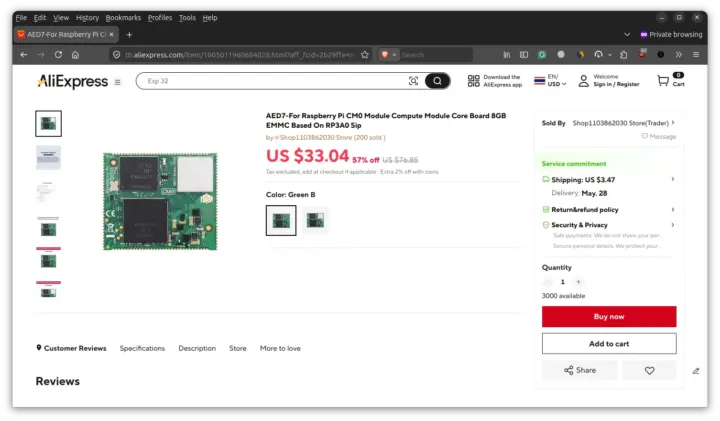Select the first product thumbnail image

(x=48, y=123)
